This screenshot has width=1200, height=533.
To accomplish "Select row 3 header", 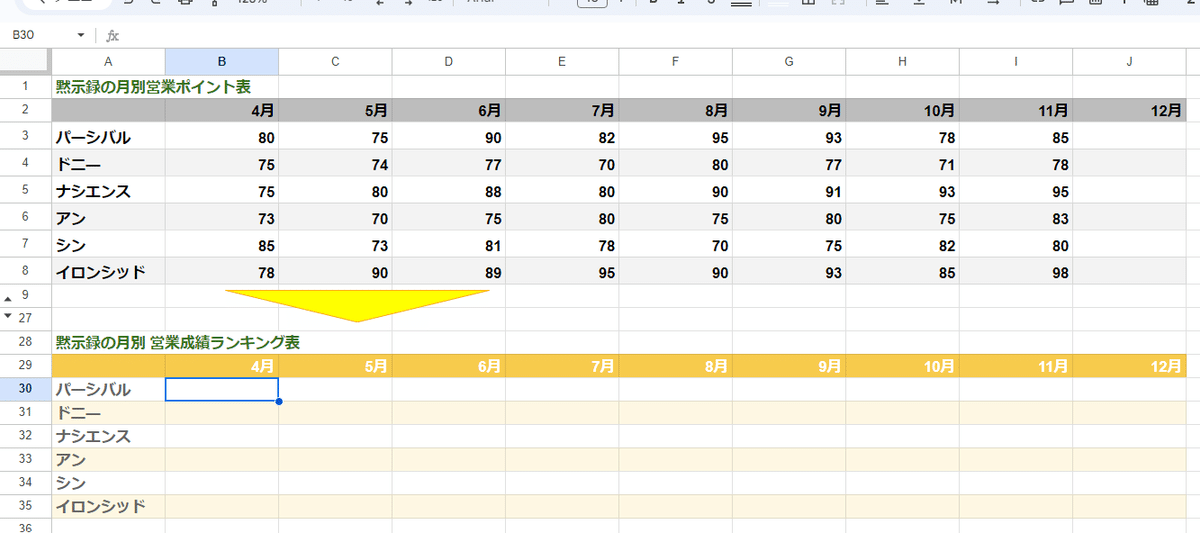I will coord(26,136).
